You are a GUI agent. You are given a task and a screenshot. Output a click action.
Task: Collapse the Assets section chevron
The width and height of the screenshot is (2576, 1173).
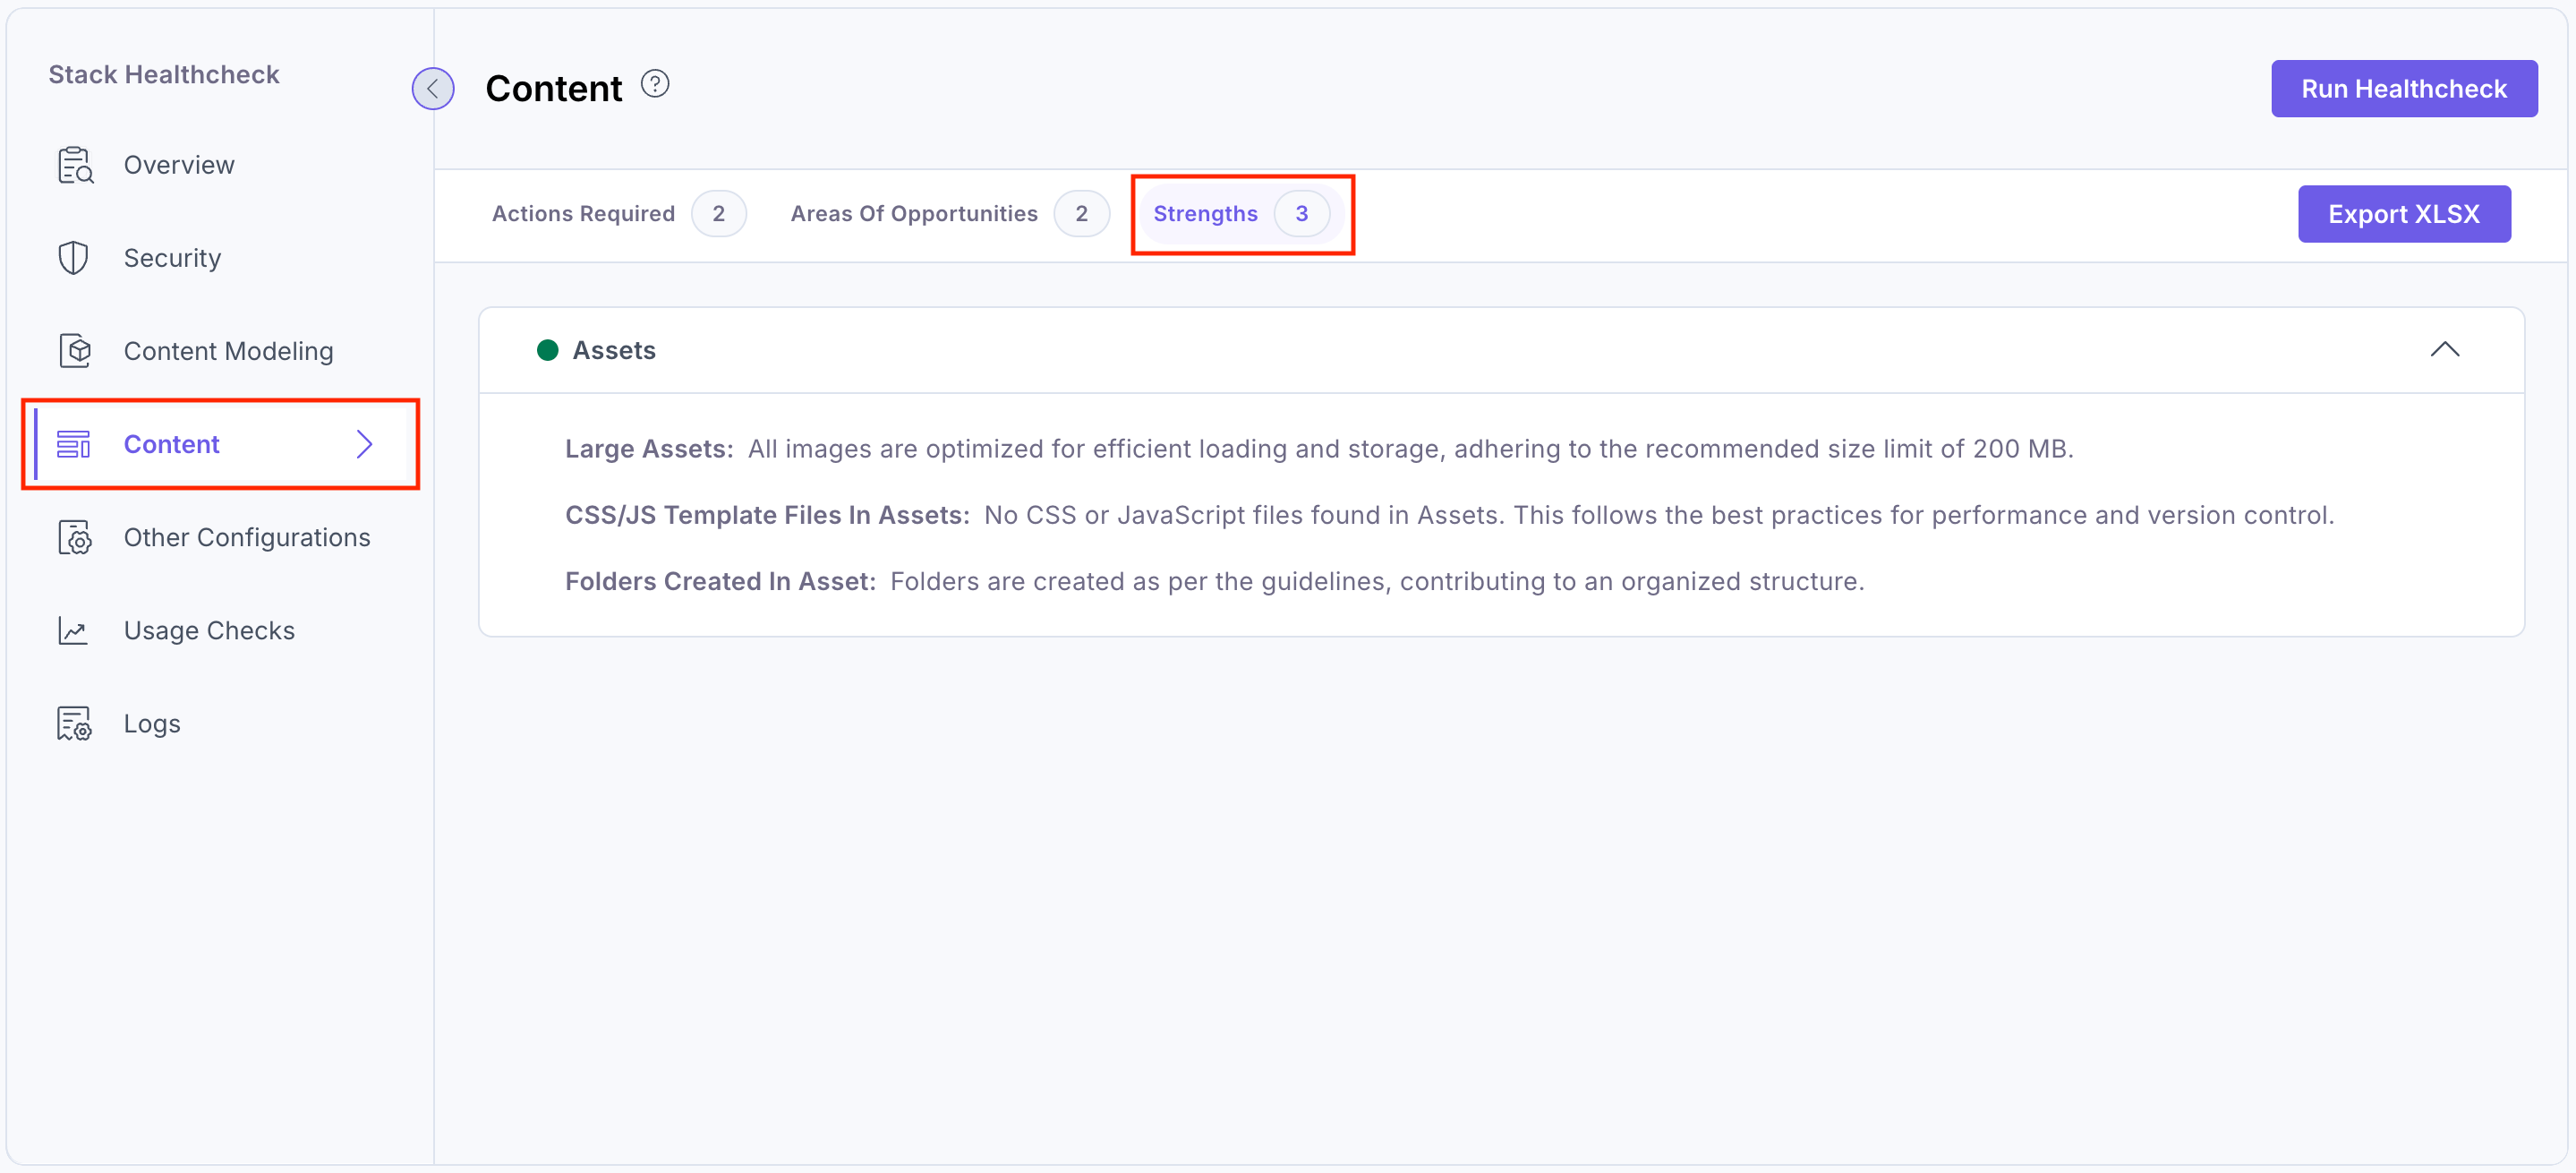click(2444, 350)
